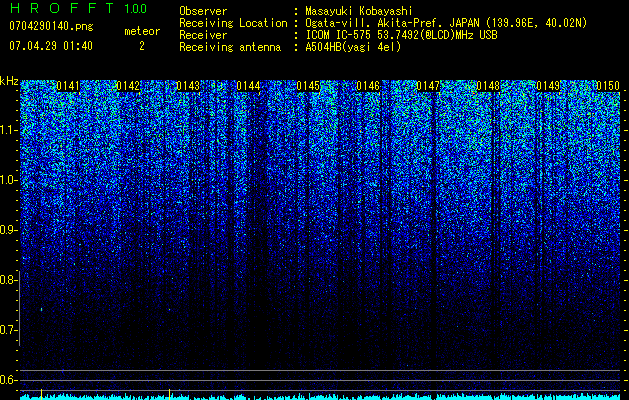Click the 'Receiver' field label
Image resolution: width=629 pixels, height=400 pixels.
(x=203, y=35)
